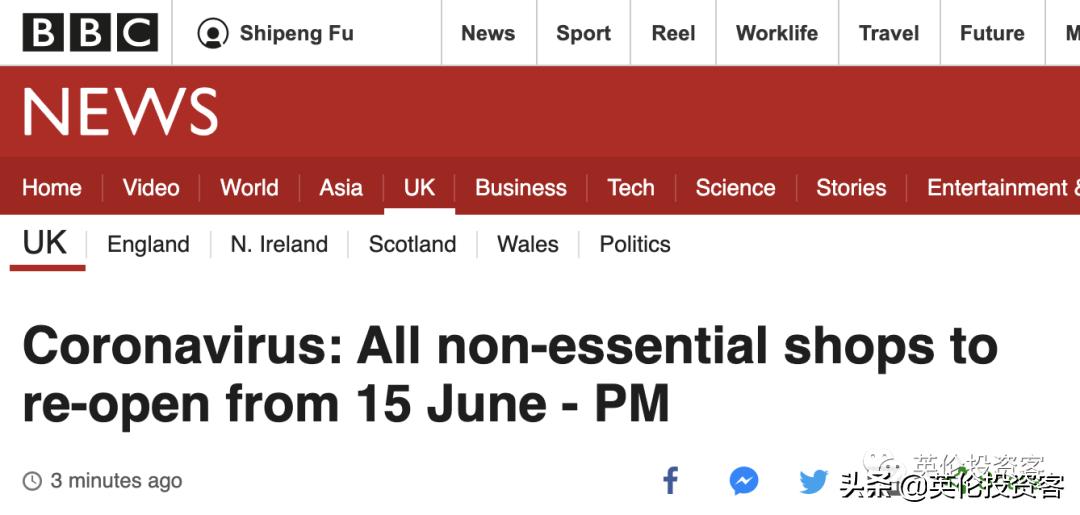Click the Coronavirus article headline
The height and width of the screenshot is (515, 1080).
coord(510,375)
